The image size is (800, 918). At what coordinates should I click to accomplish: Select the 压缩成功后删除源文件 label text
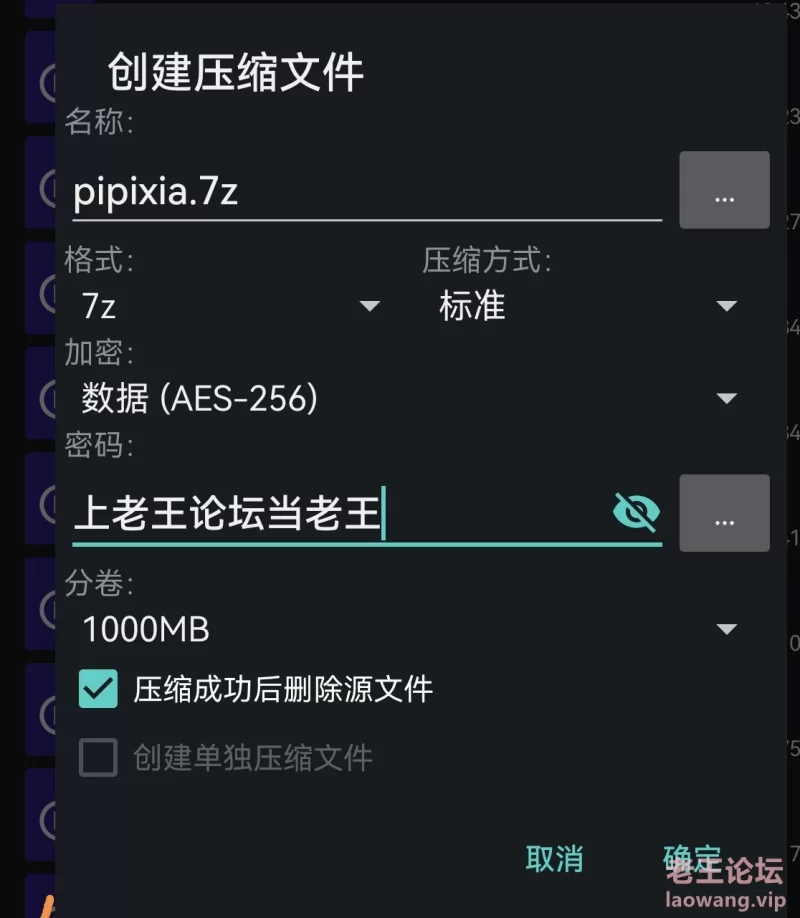283,689
